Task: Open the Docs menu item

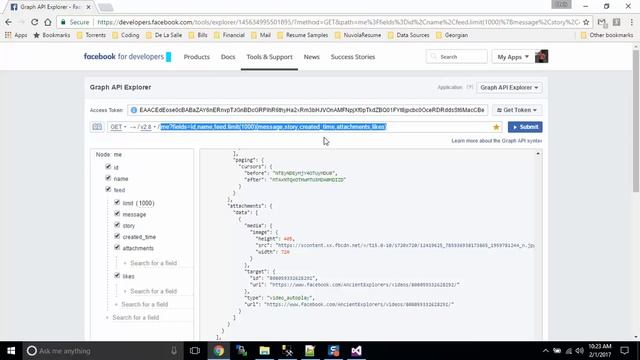Action: coord(228,57)
